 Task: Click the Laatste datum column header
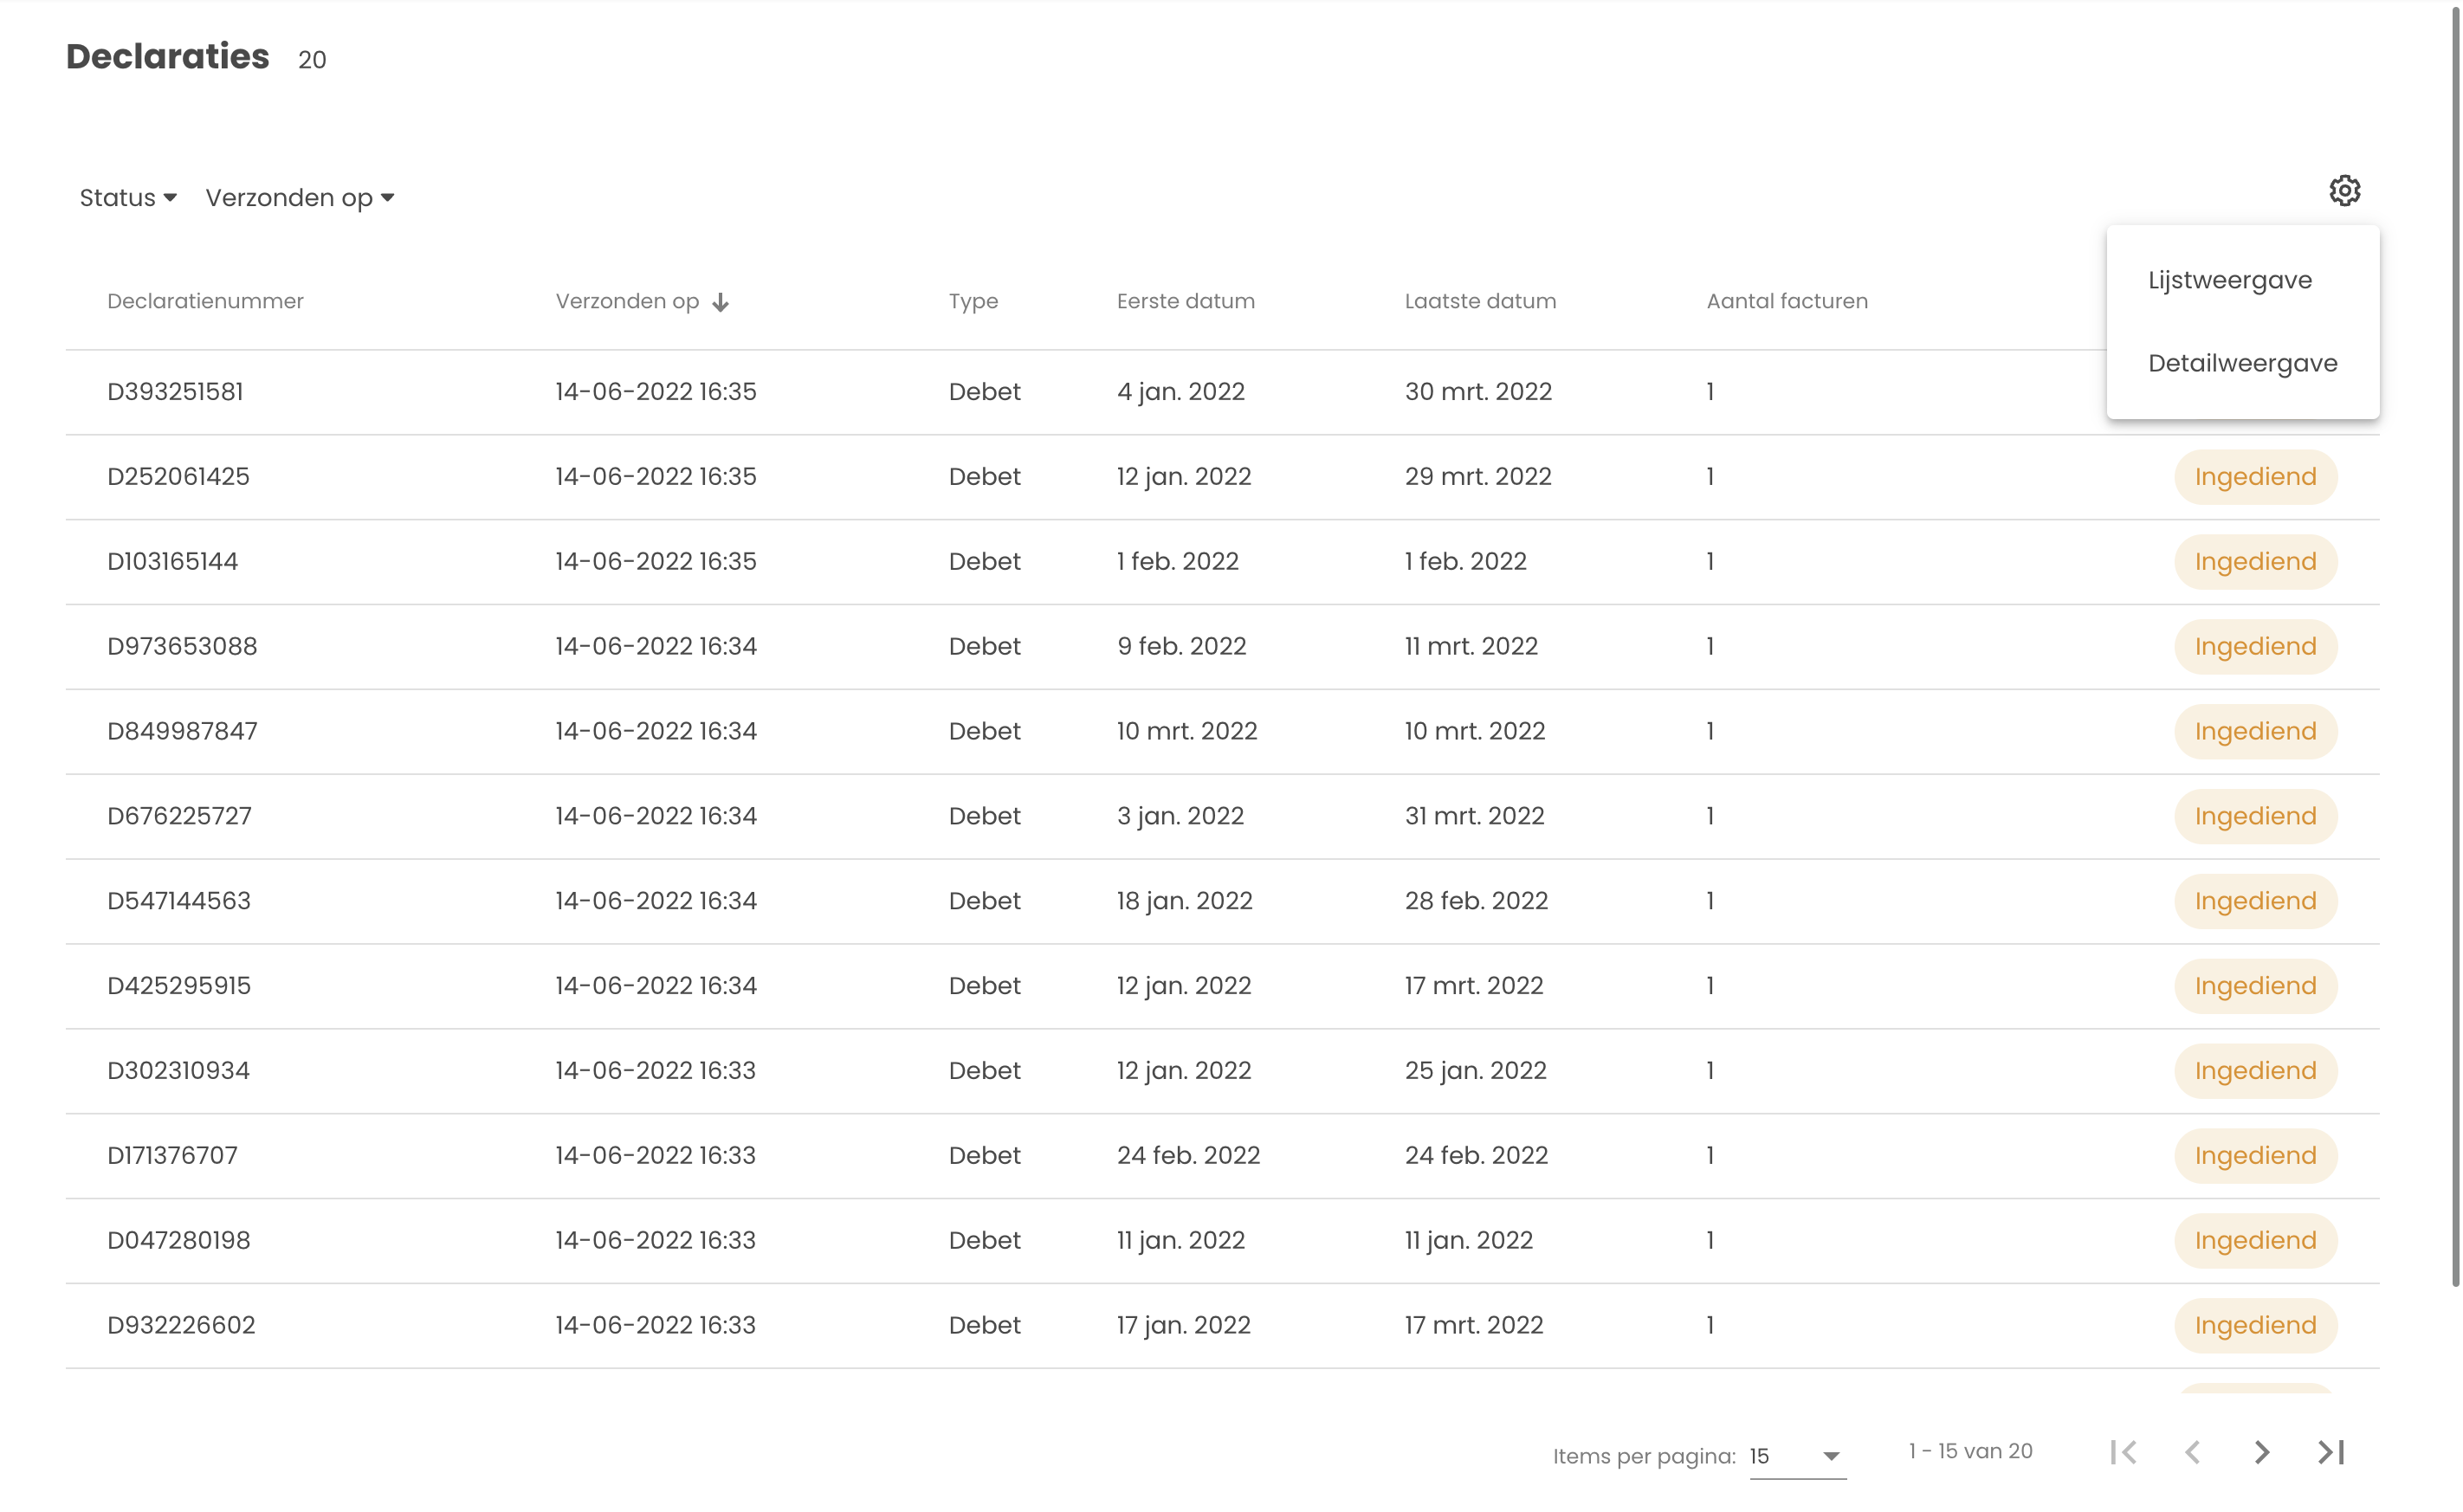click(x=1480, y=301)
